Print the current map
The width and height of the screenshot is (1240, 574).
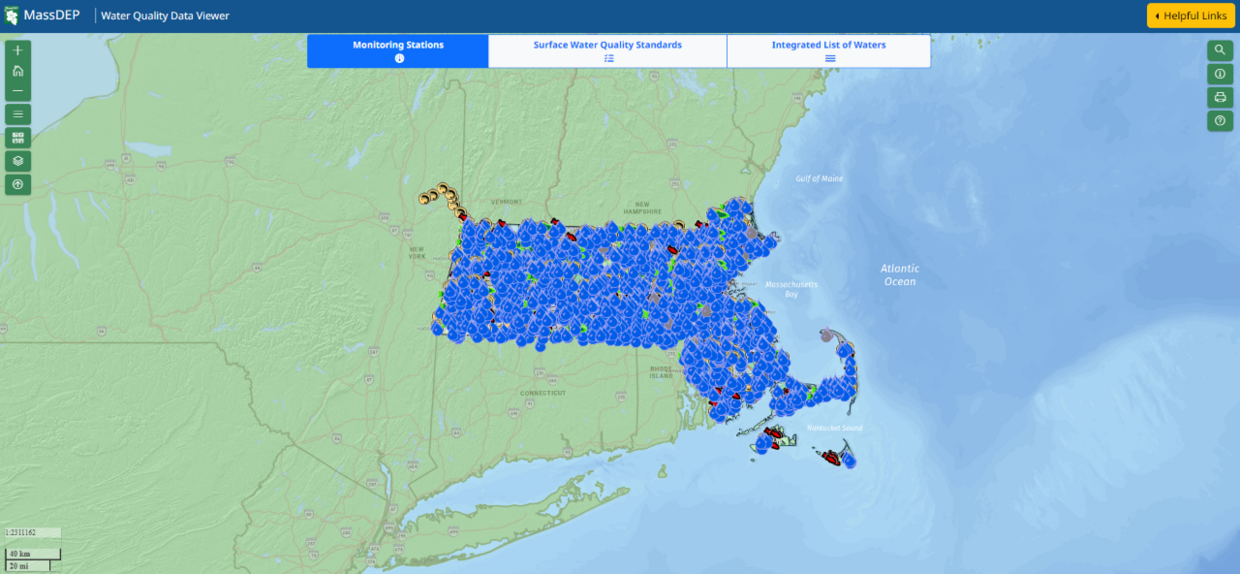click(x=1219, y=97)
